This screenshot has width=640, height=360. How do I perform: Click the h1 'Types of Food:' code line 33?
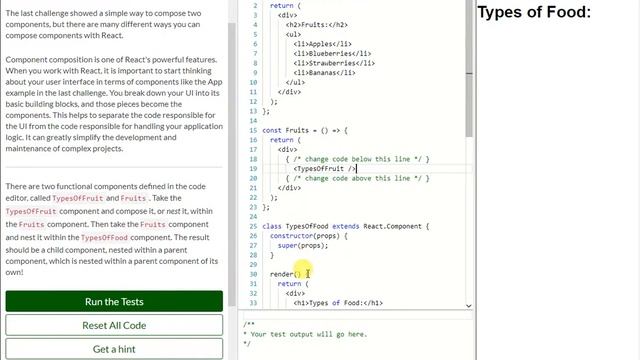338,303
